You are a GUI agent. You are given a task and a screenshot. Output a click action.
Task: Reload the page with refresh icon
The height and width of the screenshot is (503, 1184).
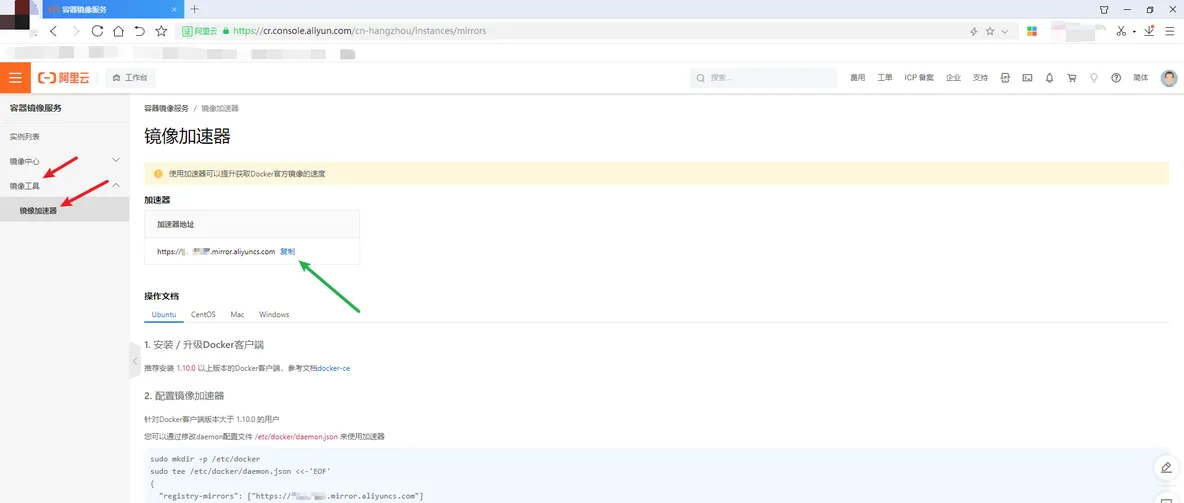[x=97, y=31]
